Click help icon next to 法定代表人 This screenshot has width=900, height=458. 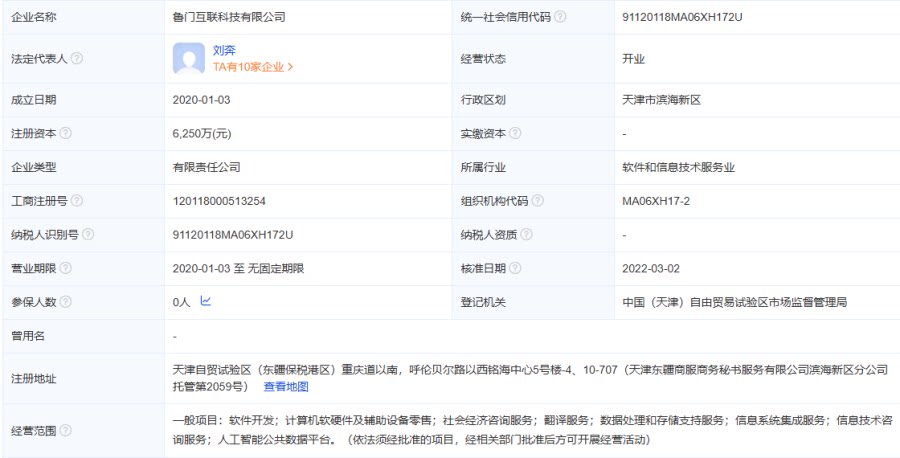[77, 59]
